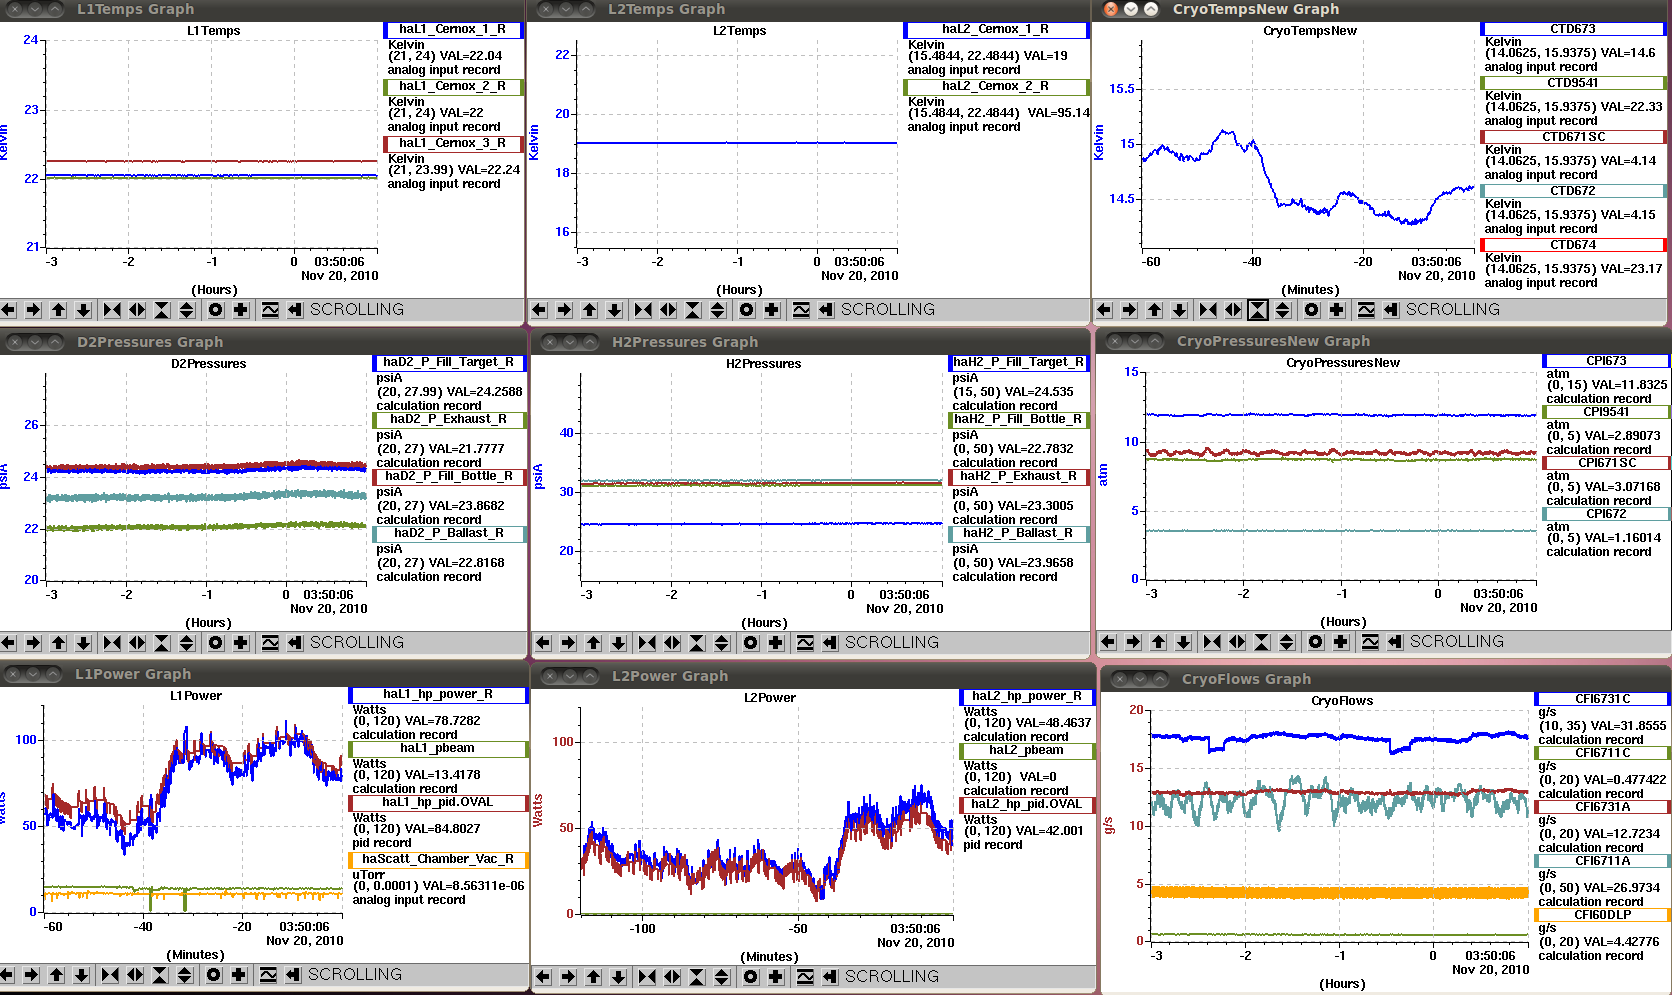
Task: Focus the H2Pressures Graph window title bar
Action: click(x=811, y=342)
